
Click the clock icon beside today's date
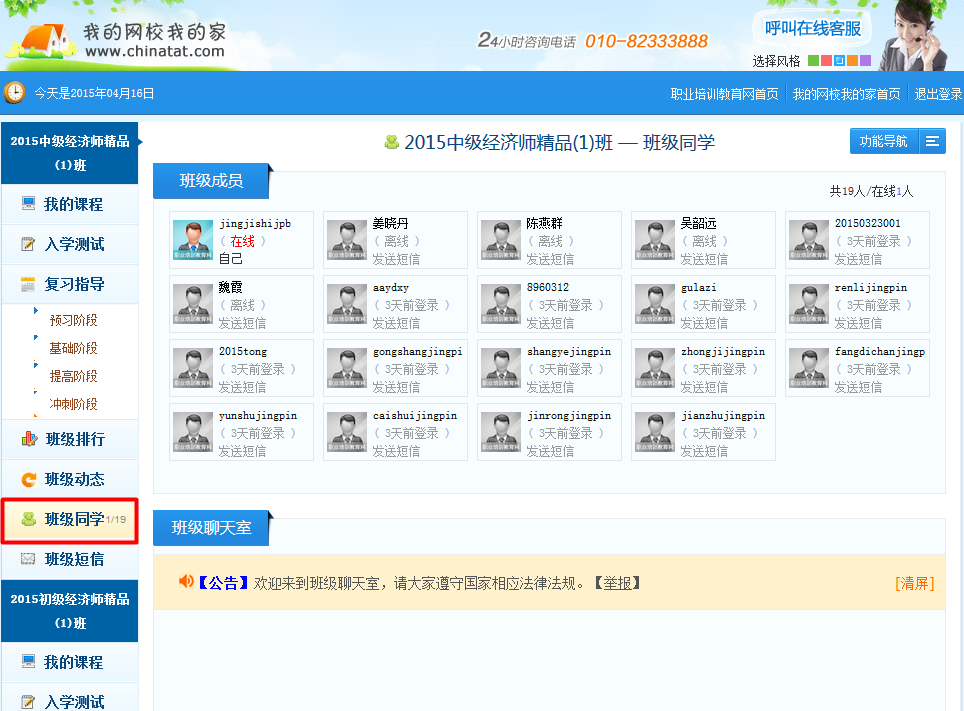tap(15, 93)
